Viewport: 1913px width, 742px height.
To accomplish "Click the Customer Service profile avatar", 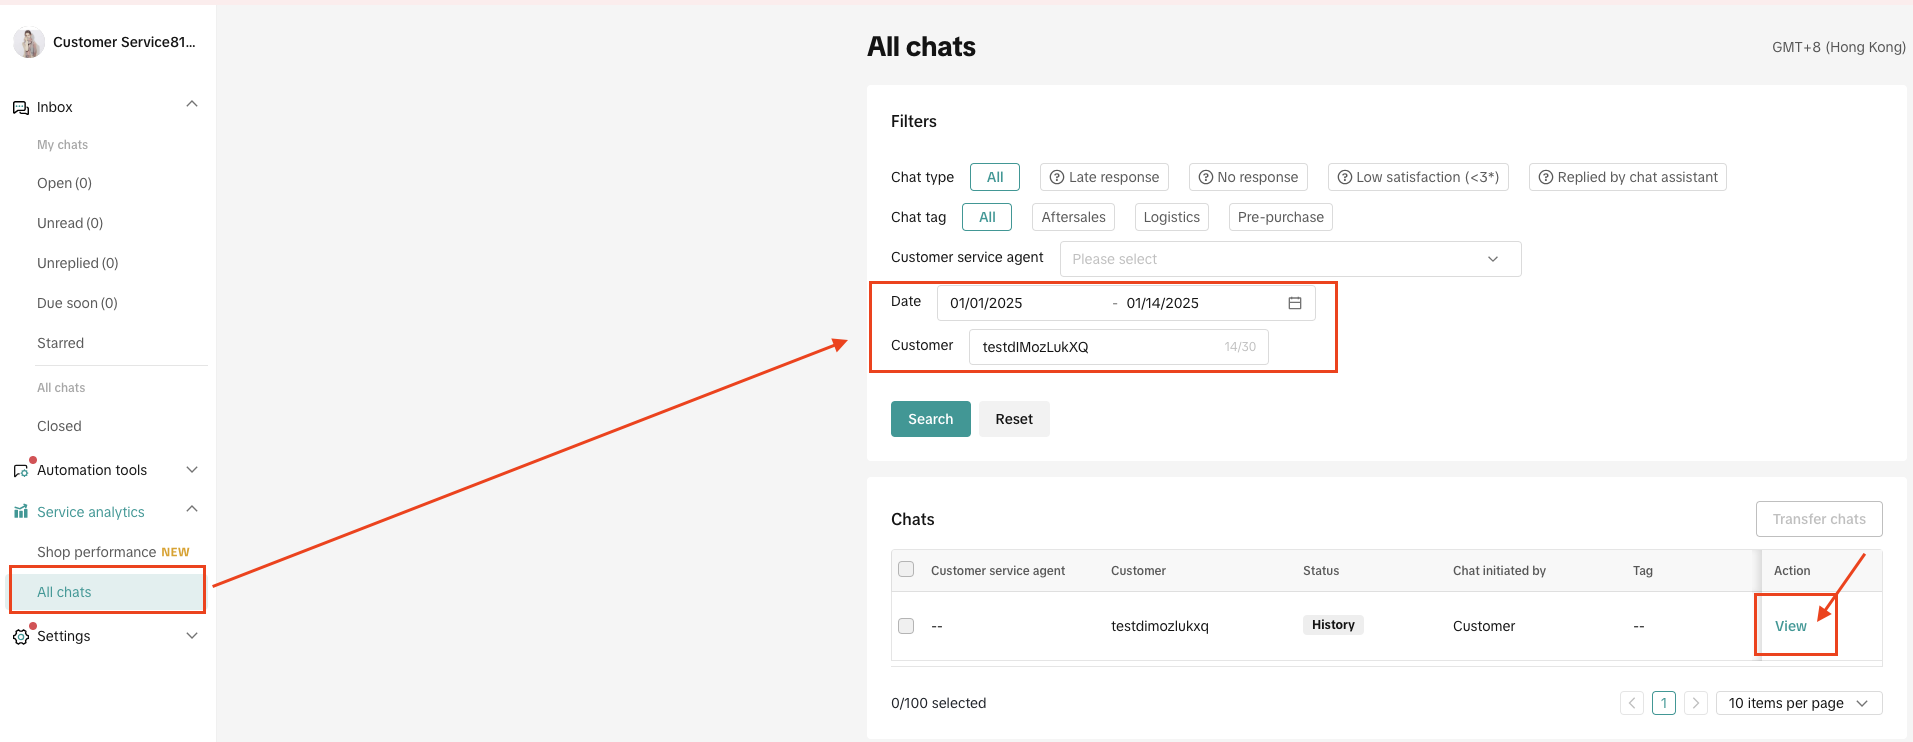I will coord(29,42).
